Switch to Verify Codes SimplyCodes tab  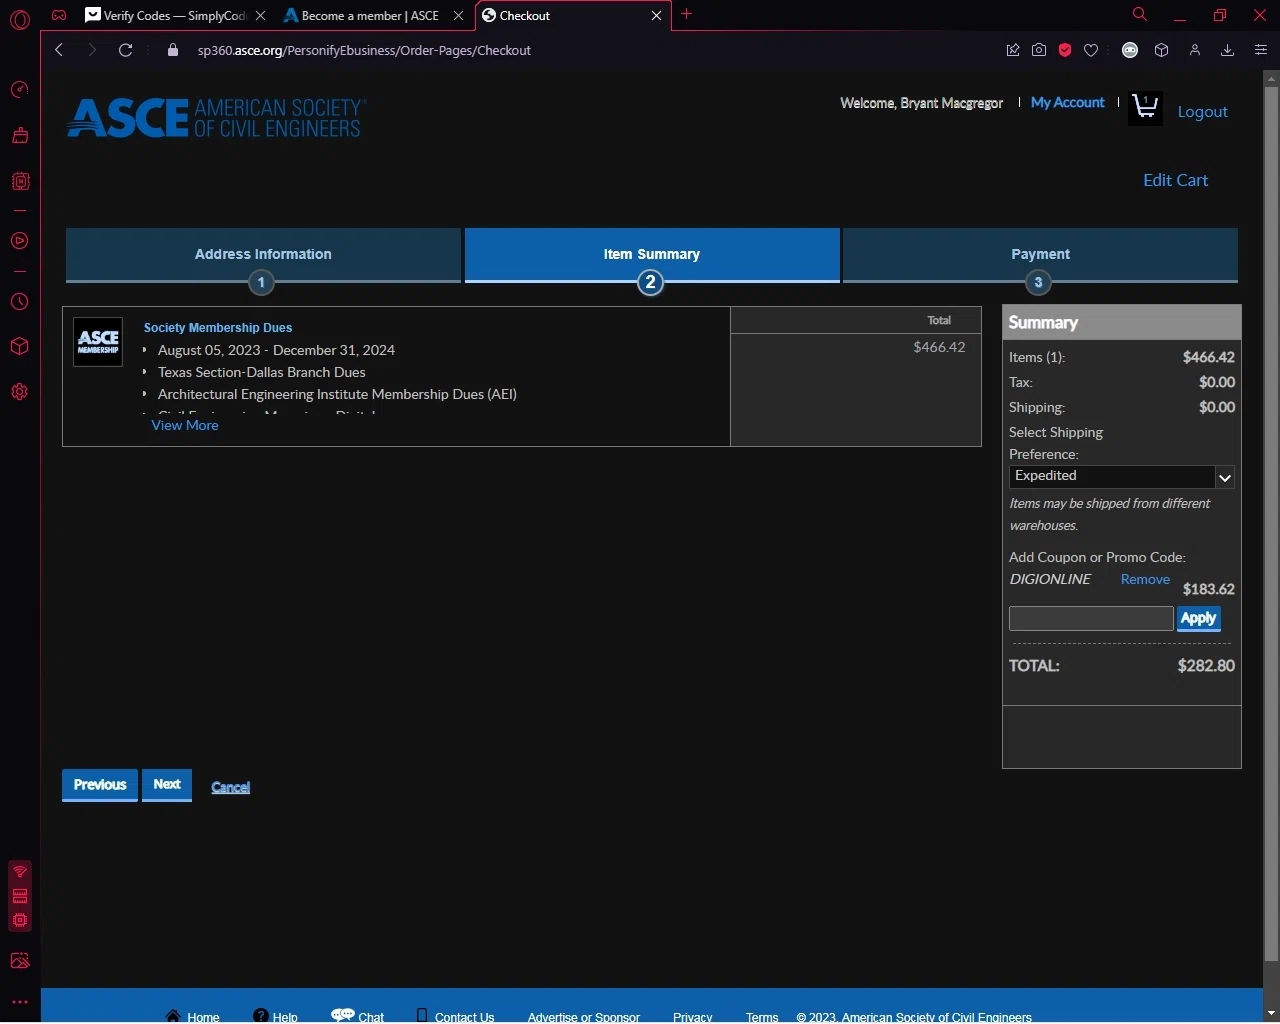(174, 16)
